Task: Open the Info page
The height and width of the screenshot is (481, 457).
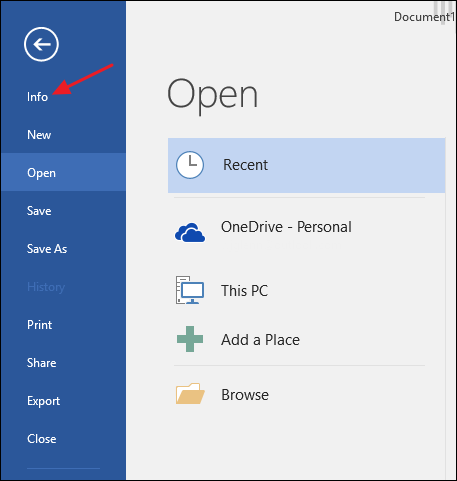Action: pos(37,97)
